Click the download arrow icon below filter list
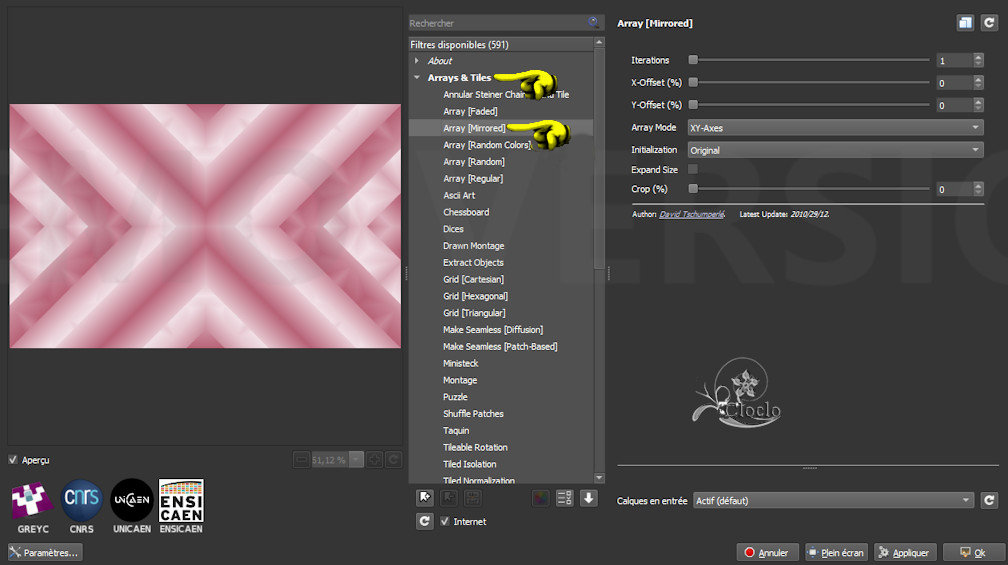Image resolution: width=1008 pixels, height=565 pixels. pos(588,498)
